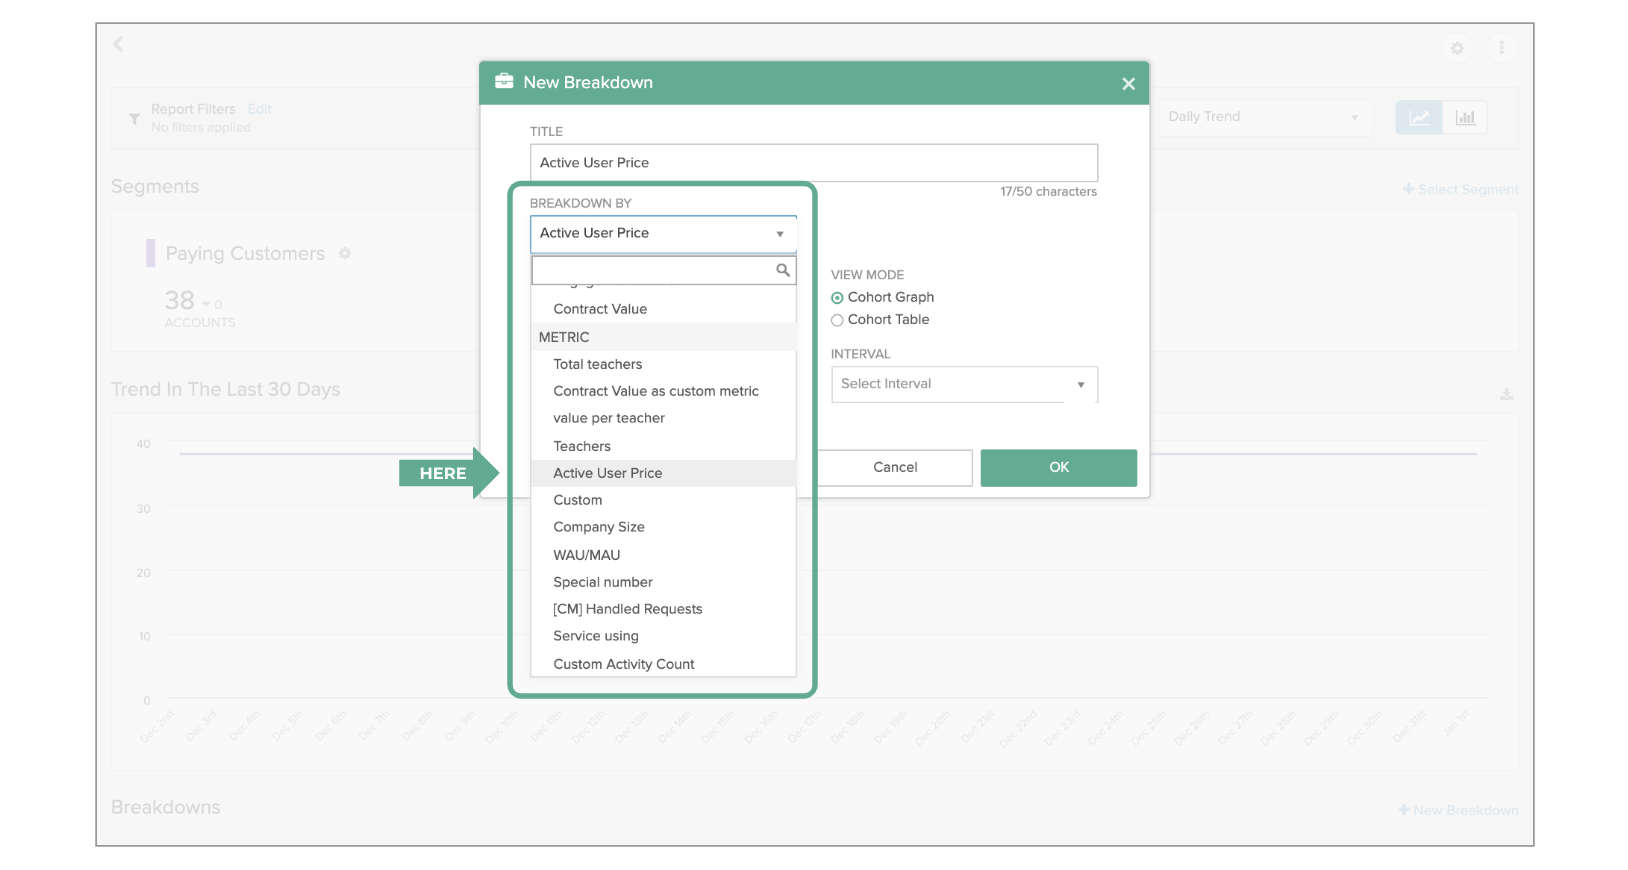Open the Daily Trend dropdown

pos(1263,117)
